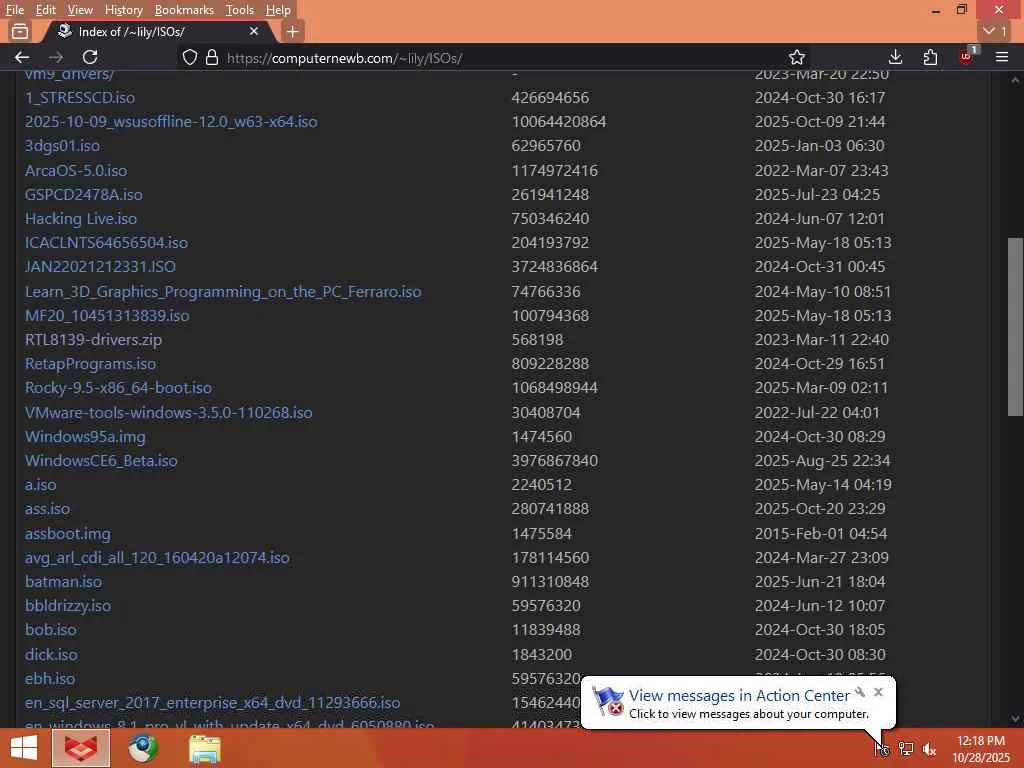Open Rocky-9.5-x86_64-boot.iso link
1024x768 pixels.
118,388
